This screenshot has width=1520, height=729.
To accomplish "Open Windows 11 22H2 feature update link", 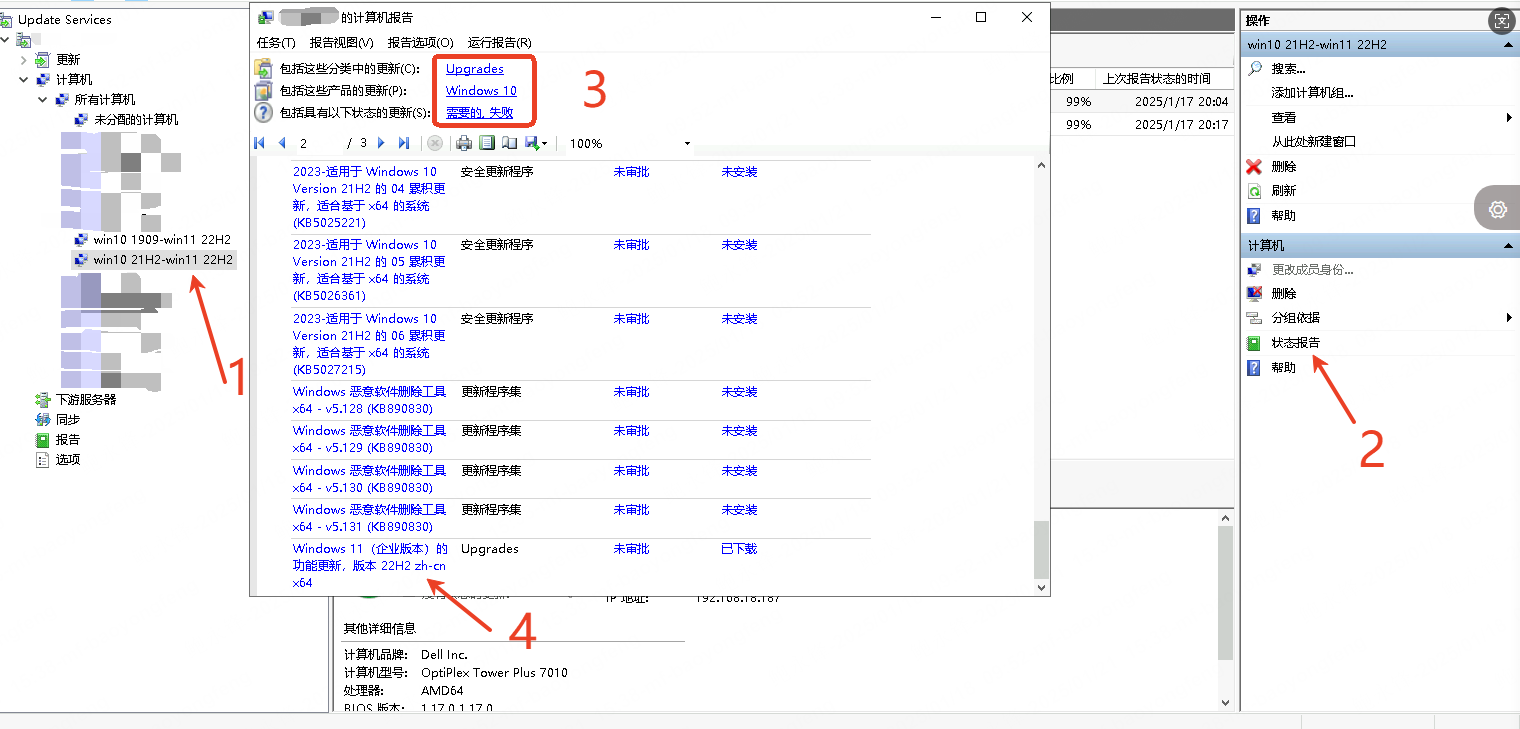I will coord(370,566).
